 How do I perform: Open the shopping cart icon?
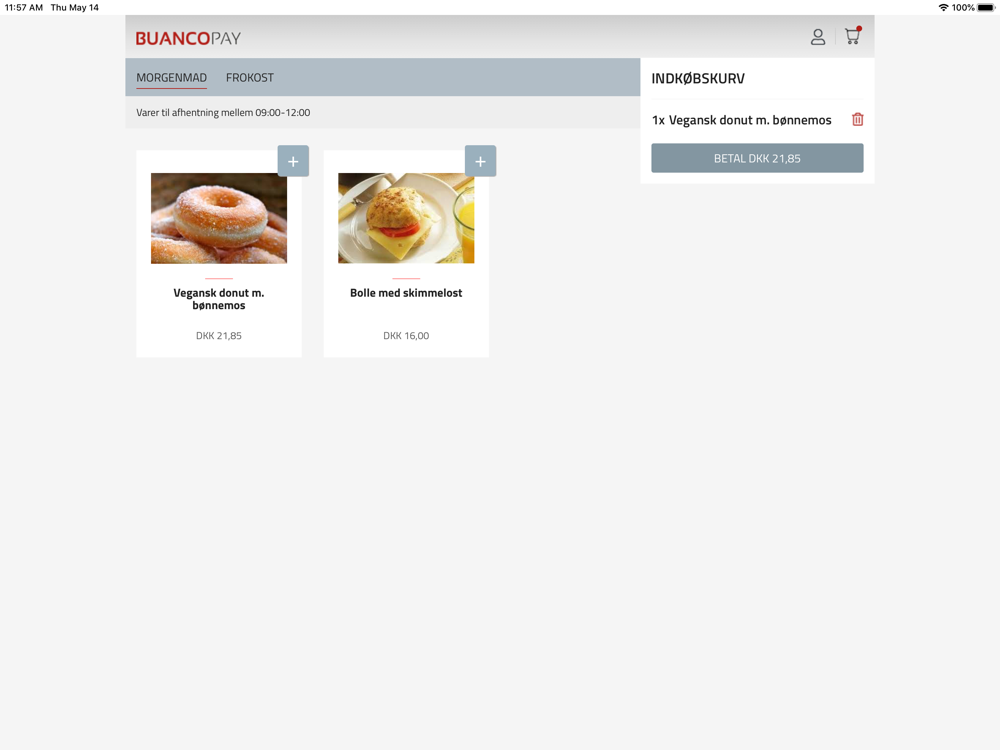tap(853, 36)
